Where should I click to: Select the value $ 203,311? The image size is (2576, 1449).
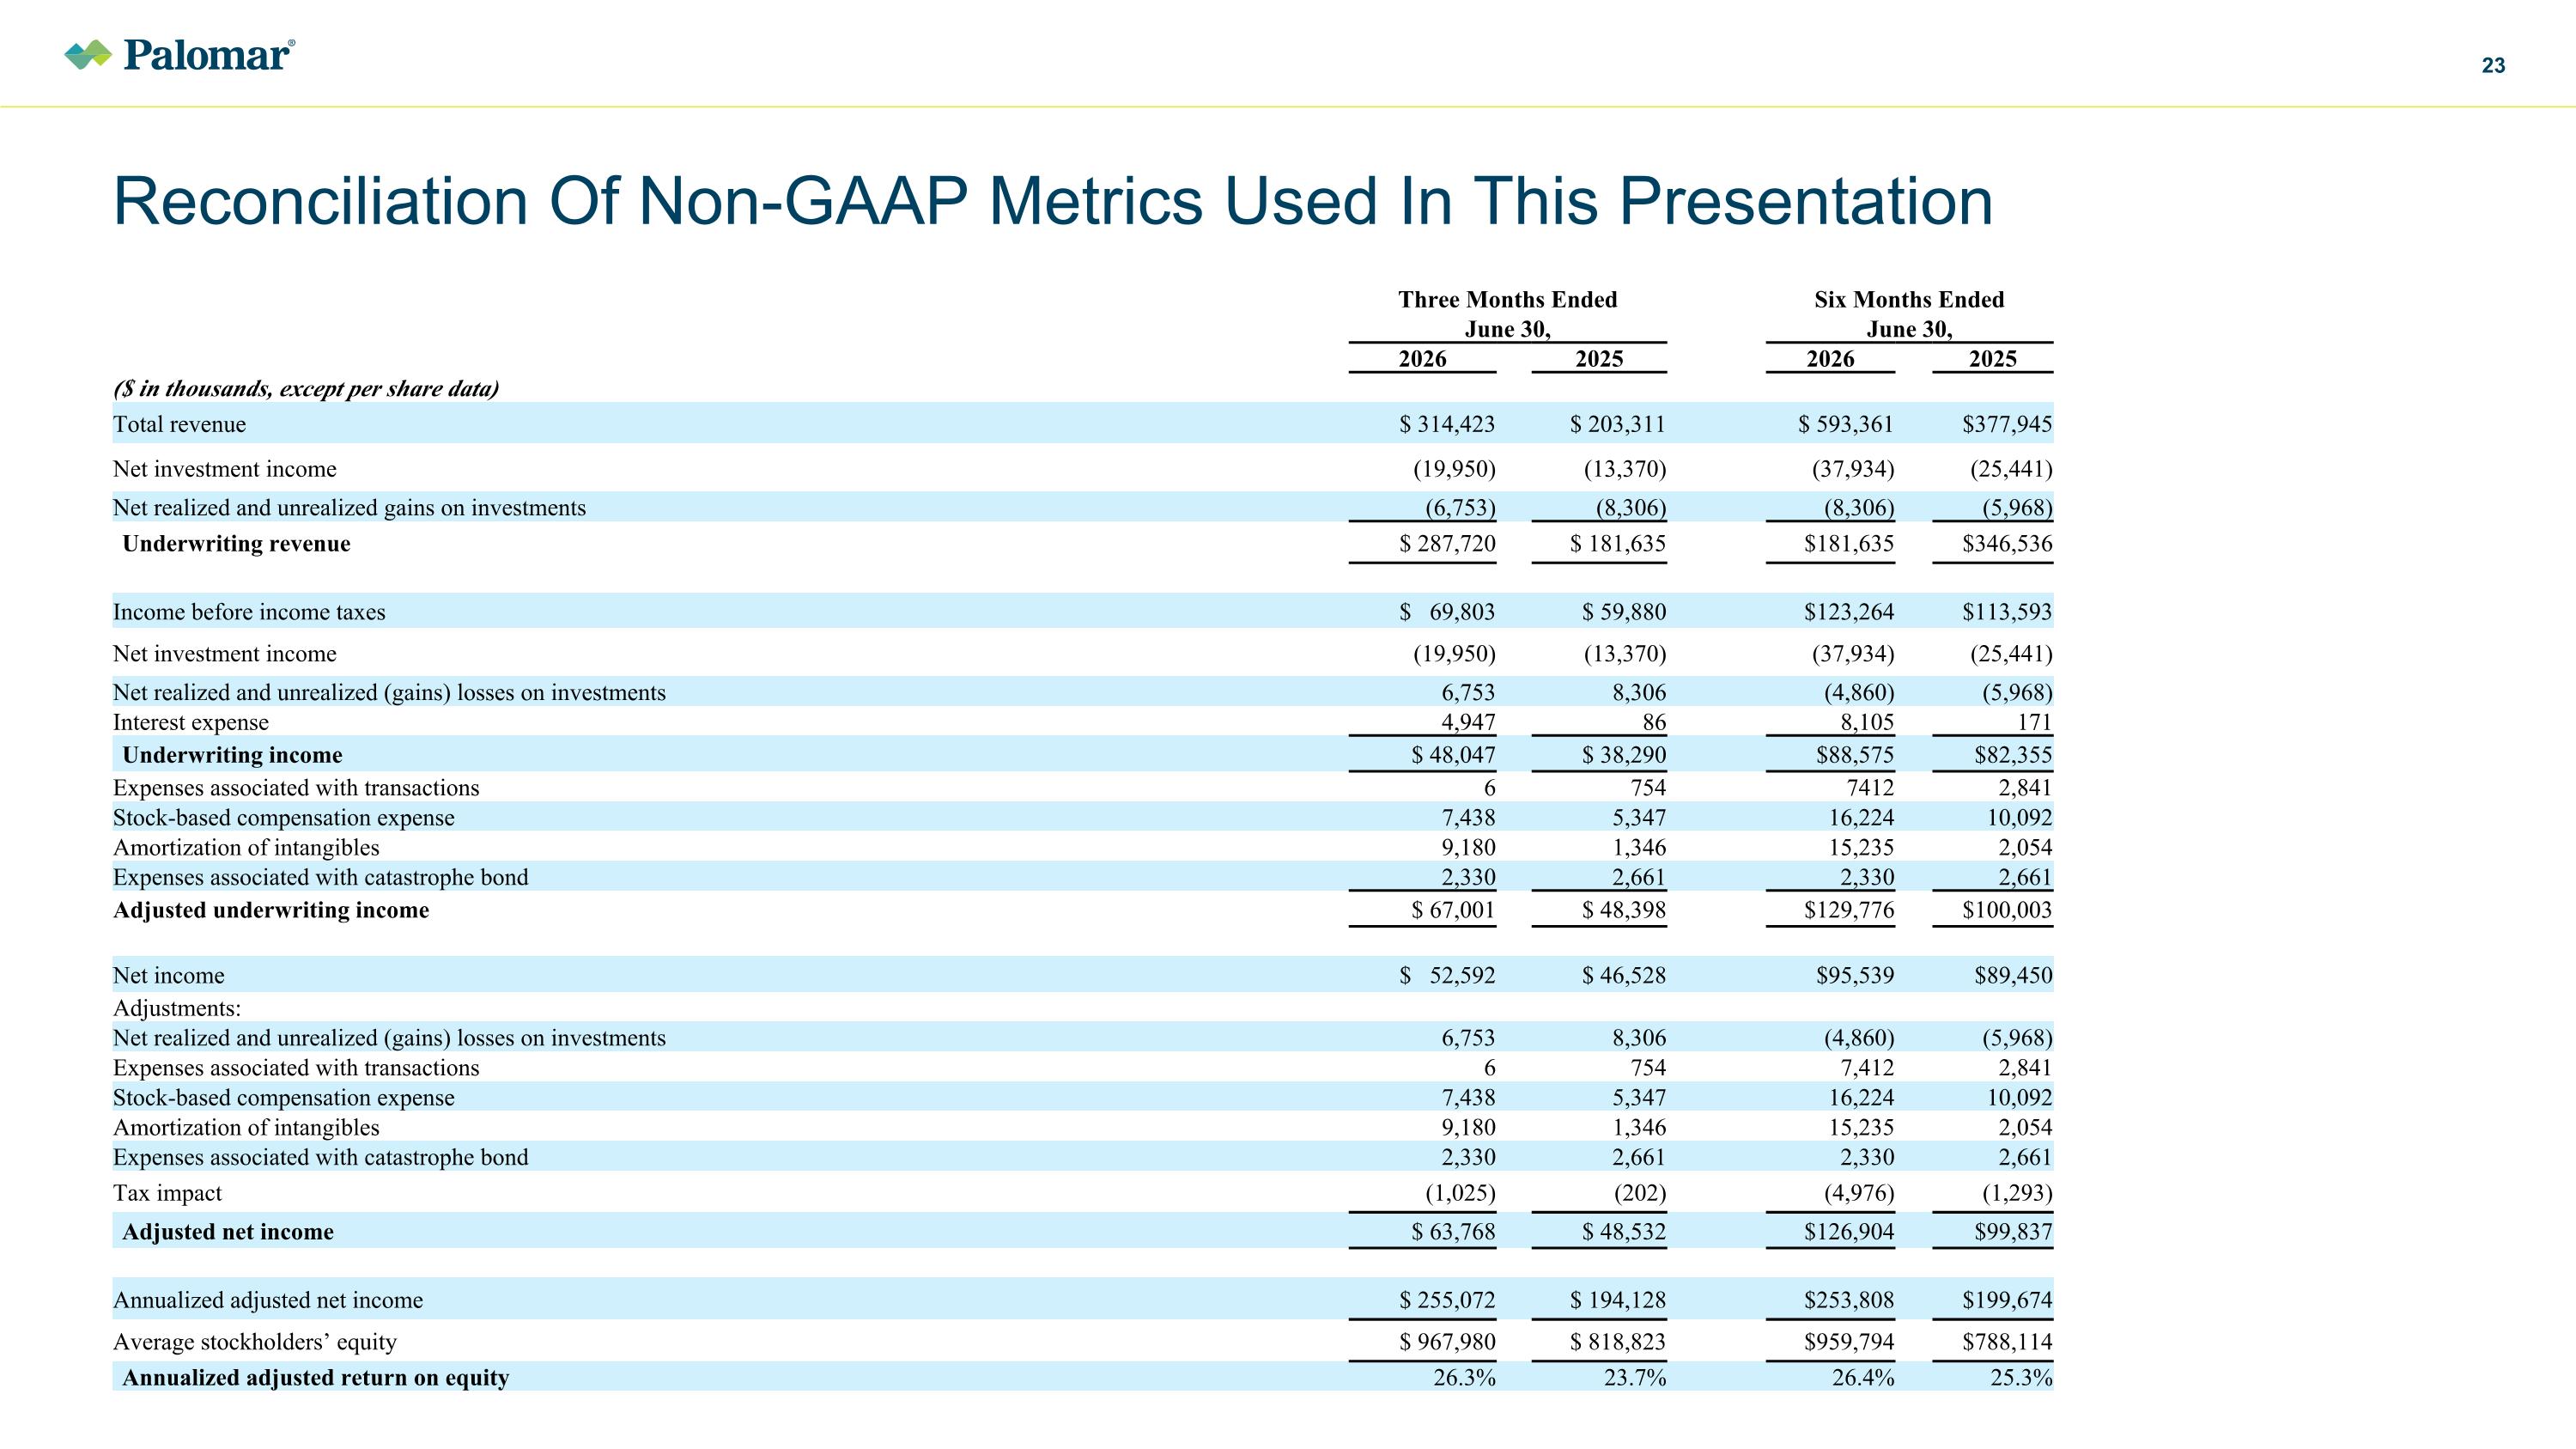1618,424
